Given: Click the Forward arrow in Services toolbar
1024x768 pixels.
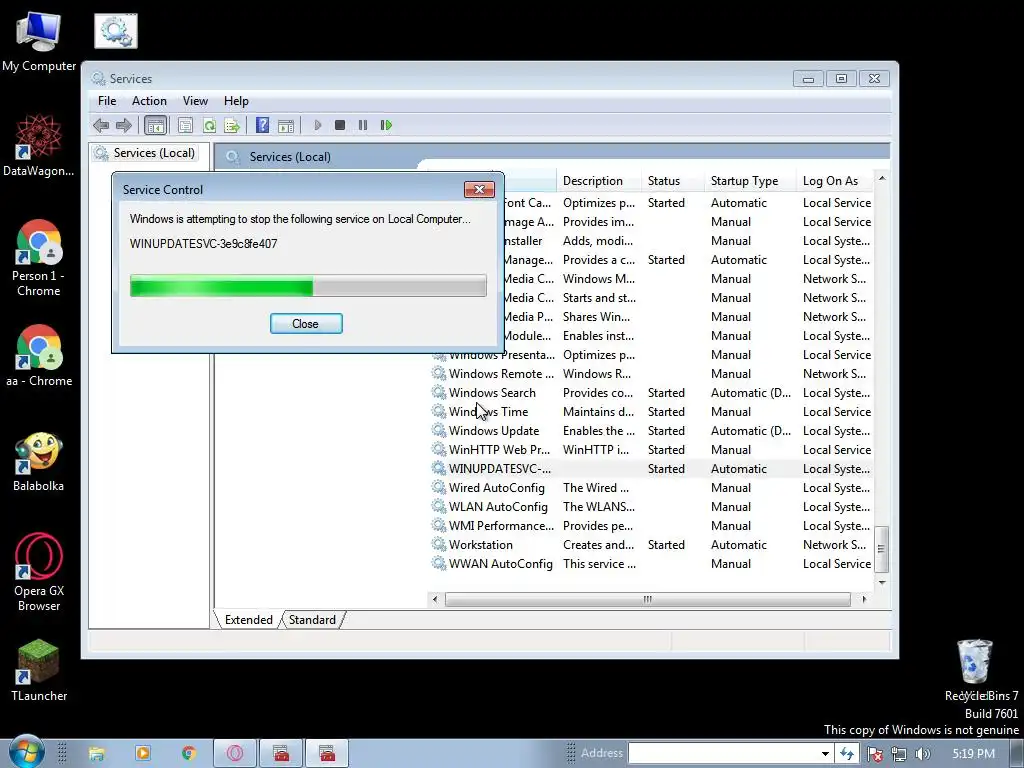Looking at the screenshot, I should (x=123, y=125).
